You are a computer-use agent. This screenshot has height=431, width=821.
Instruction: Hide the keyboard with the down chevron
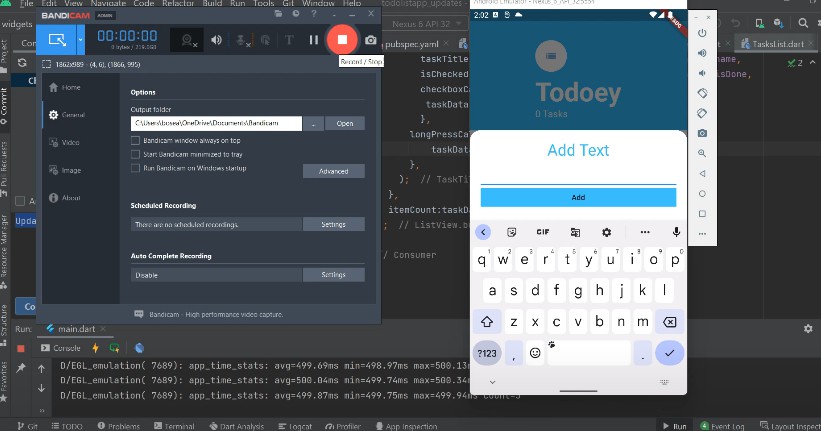(492, 382)
